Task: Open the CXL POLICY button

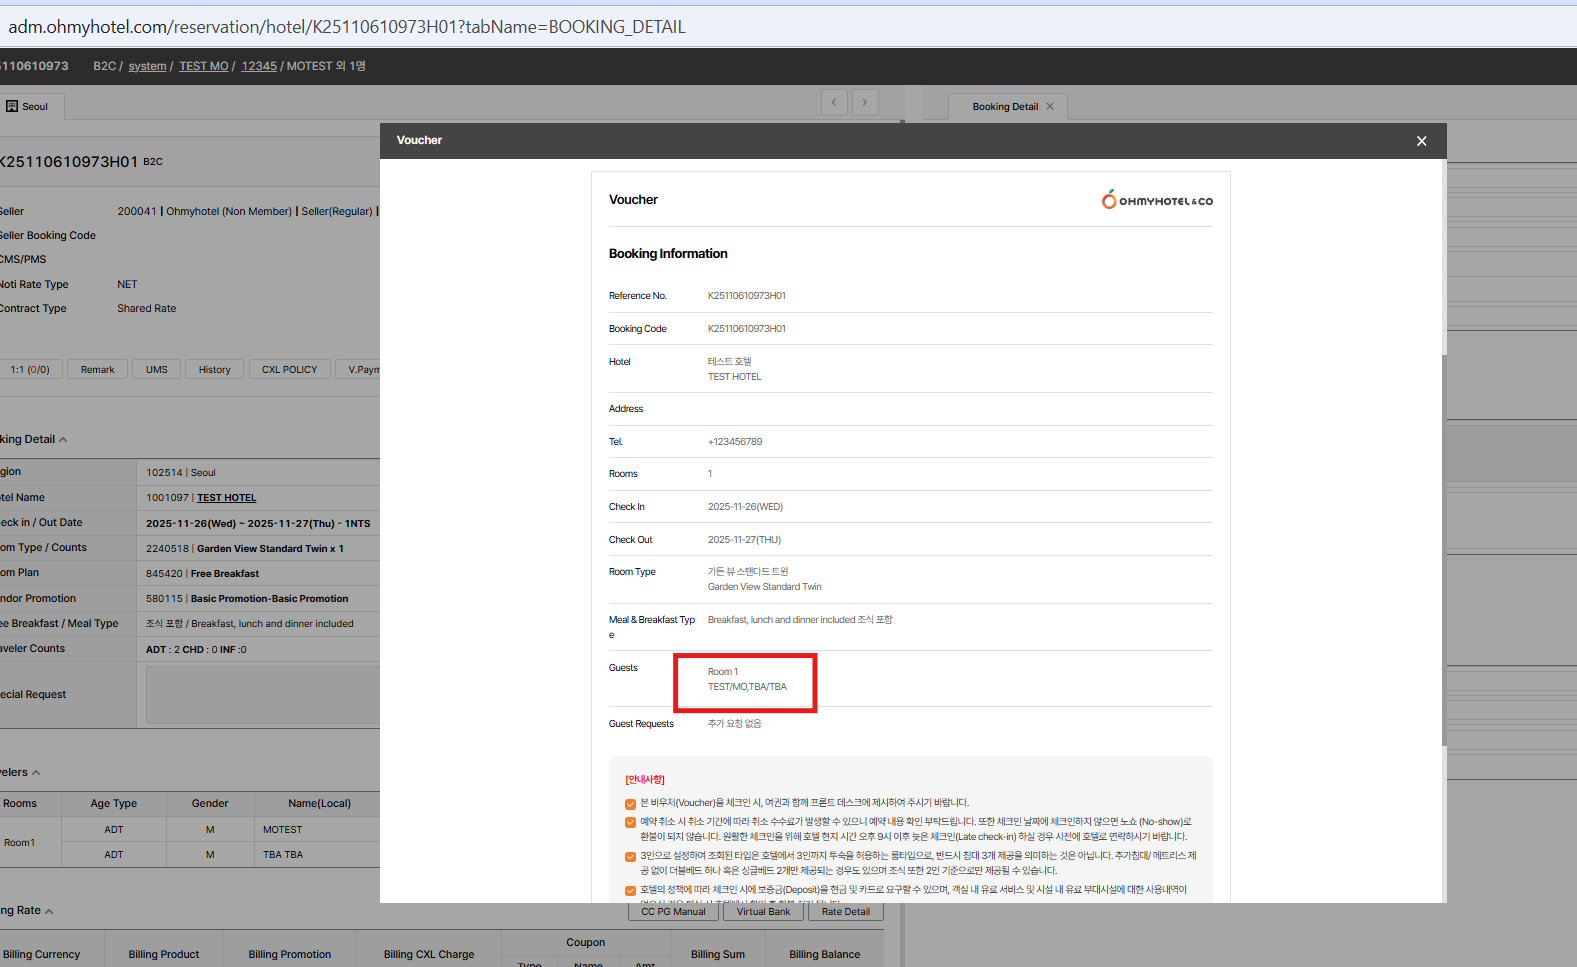Action: [x=290, y=370]
